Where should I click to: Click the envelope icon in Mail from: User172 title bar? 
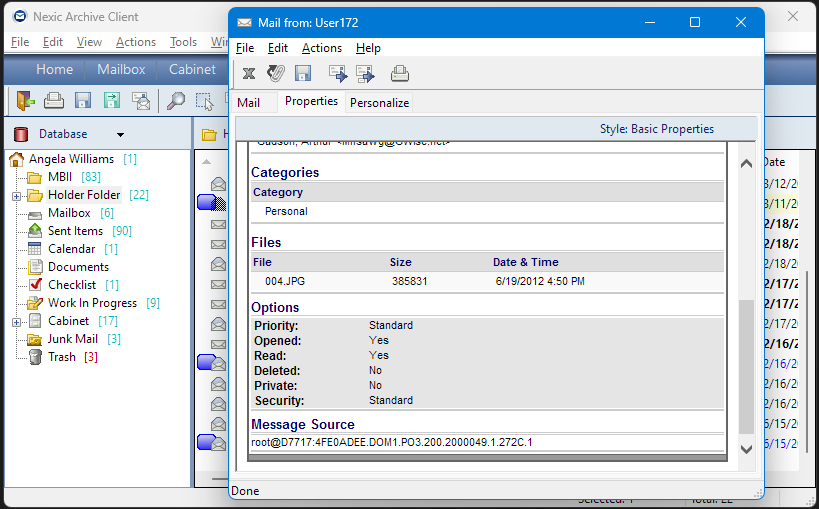coord(244,22)
